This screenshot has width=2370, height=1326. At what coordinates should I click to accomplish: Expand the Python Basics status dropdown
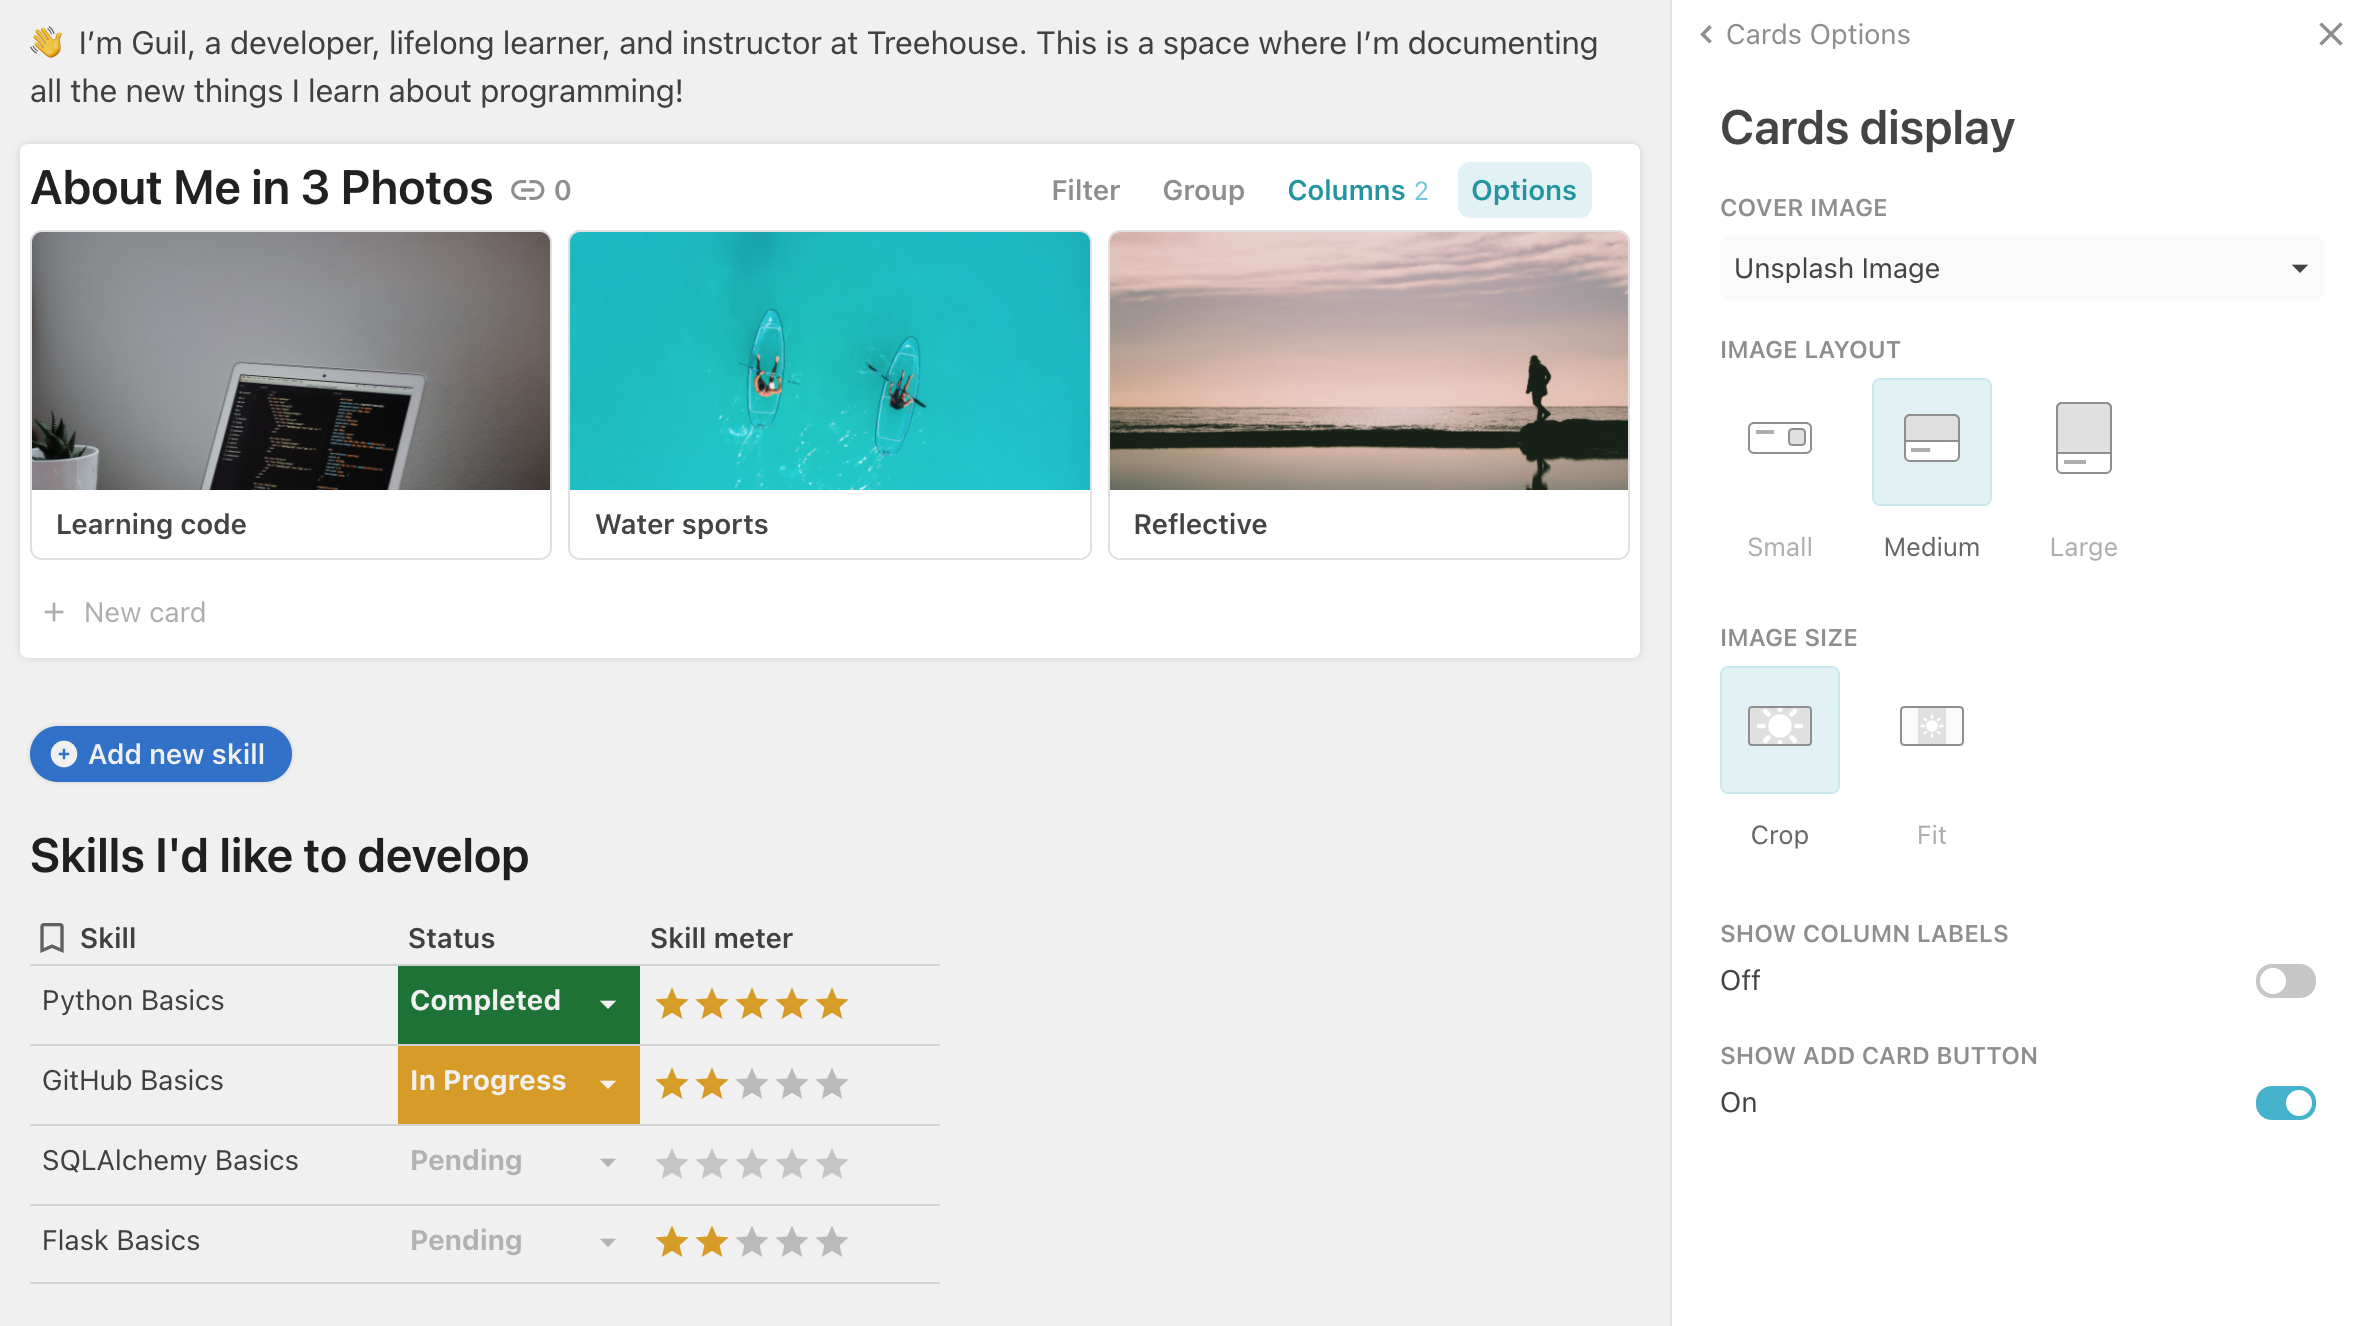[609, 1004]
